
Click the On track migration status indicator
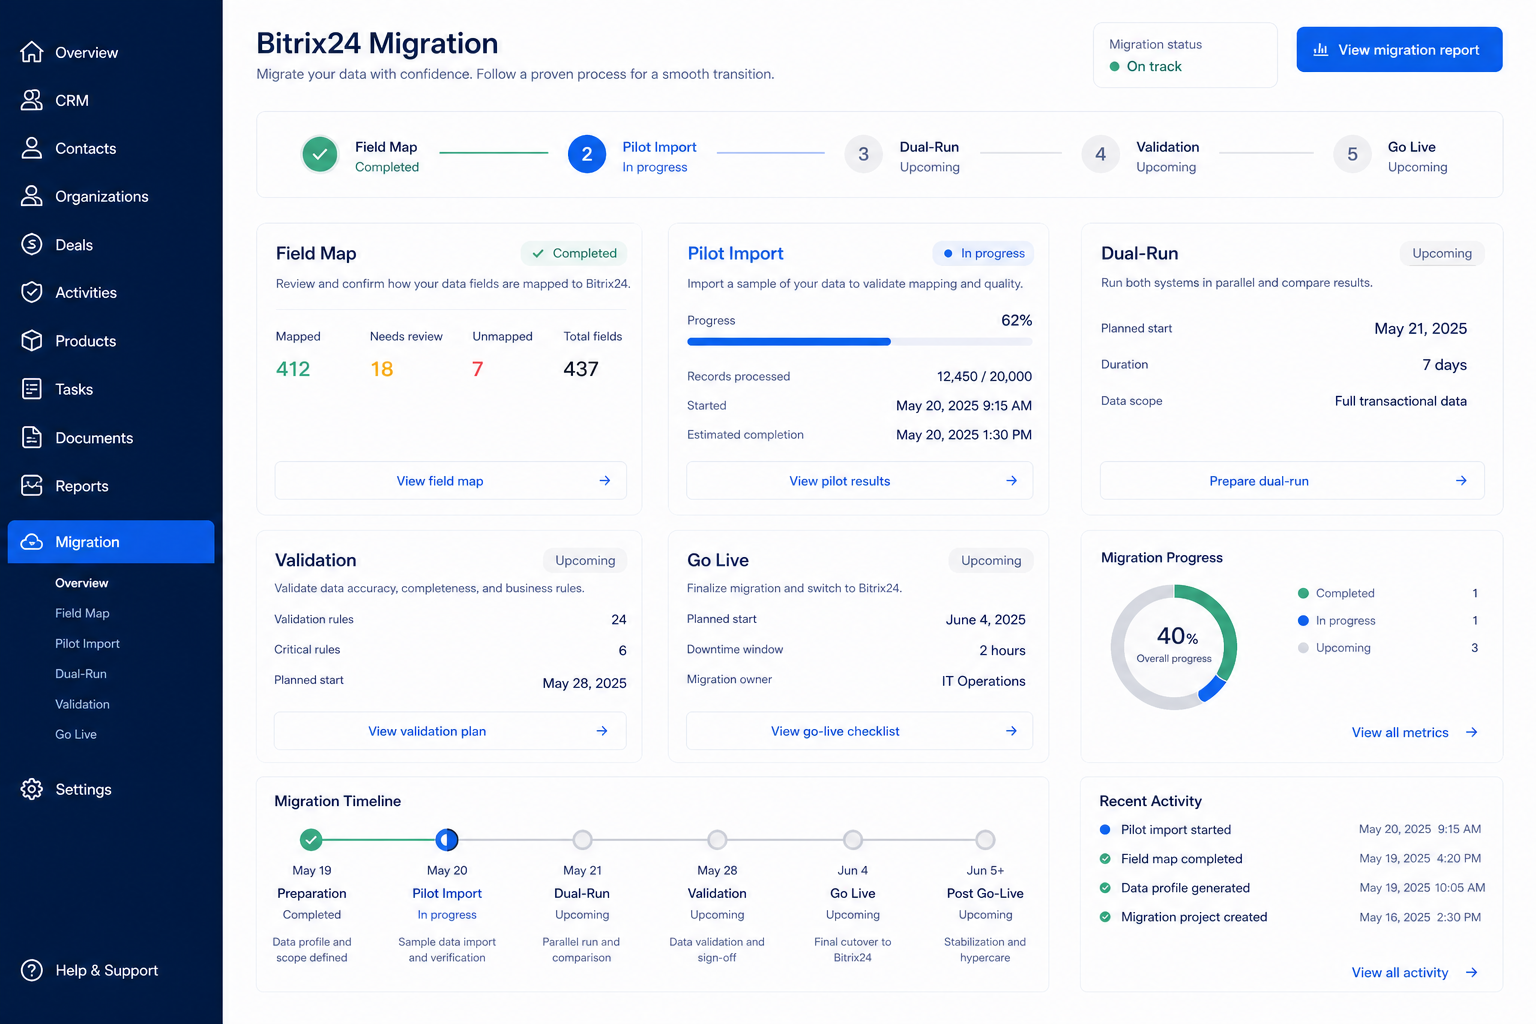(1145, 66)
